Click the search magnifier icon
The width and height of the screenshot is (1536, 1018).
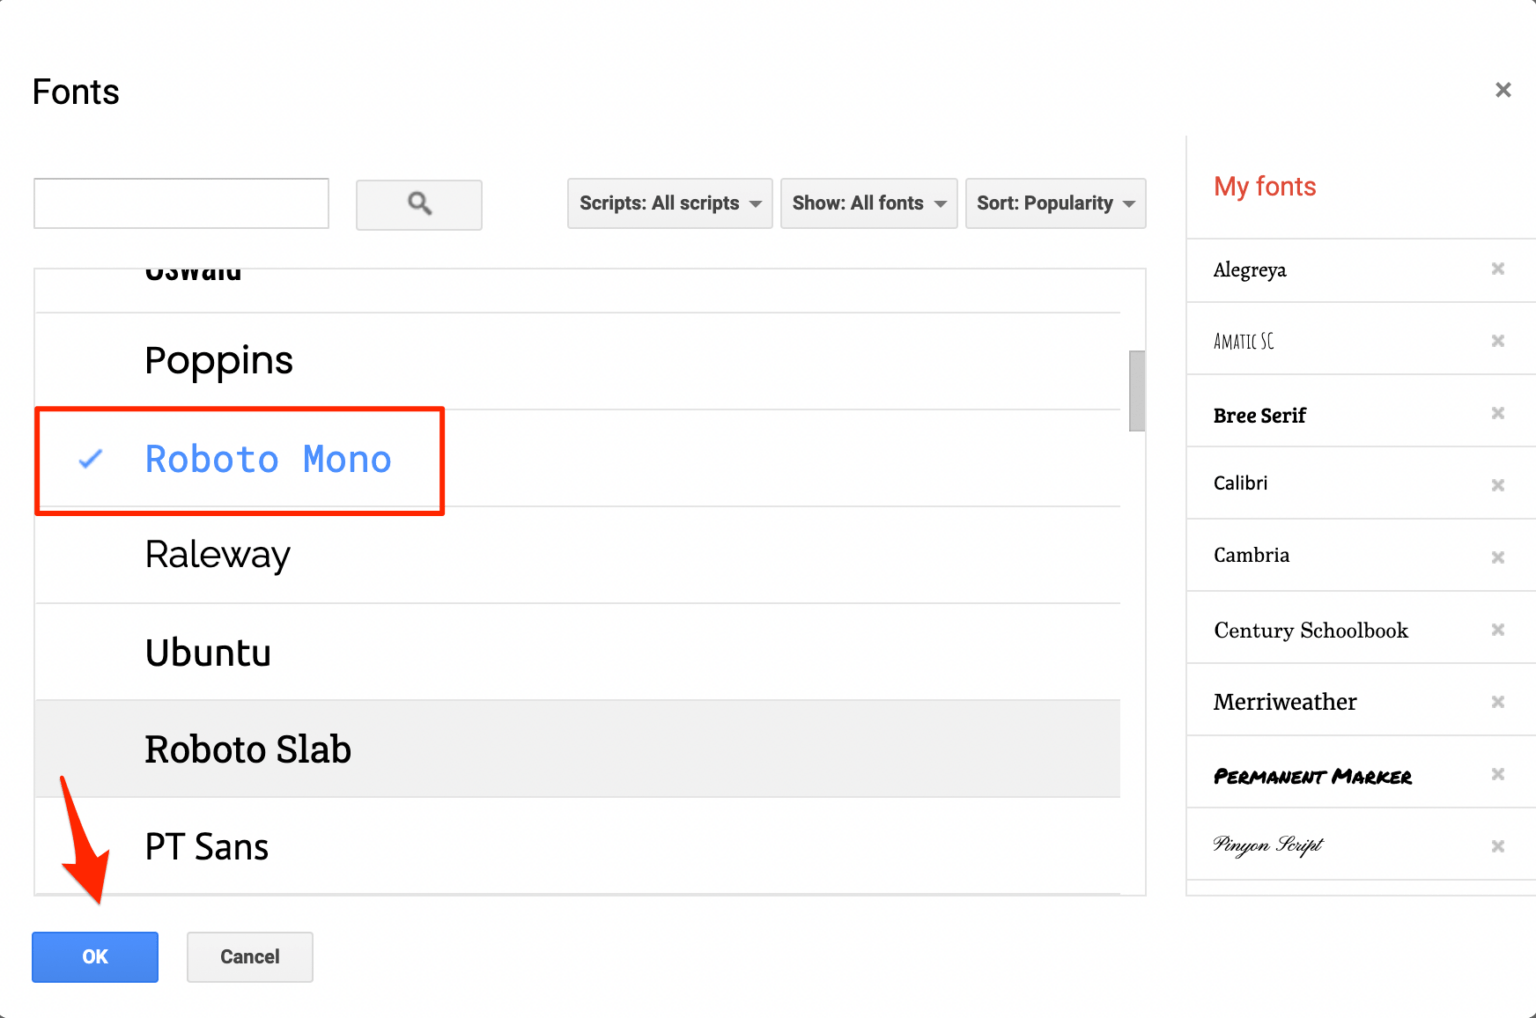(x=419, y=204)
